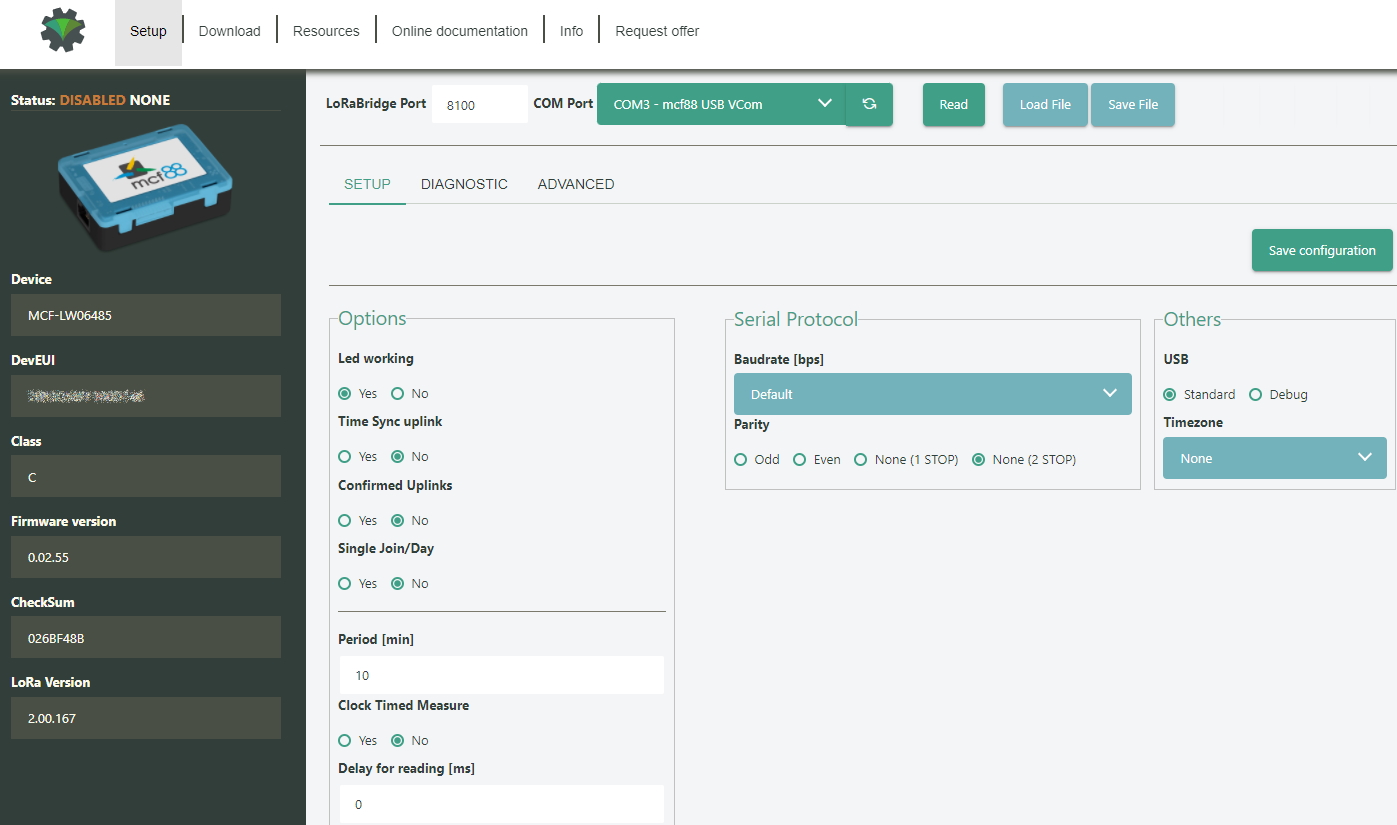Open the Timezone dropdown
This screenshot has width=1397, height=825.
1274,458
